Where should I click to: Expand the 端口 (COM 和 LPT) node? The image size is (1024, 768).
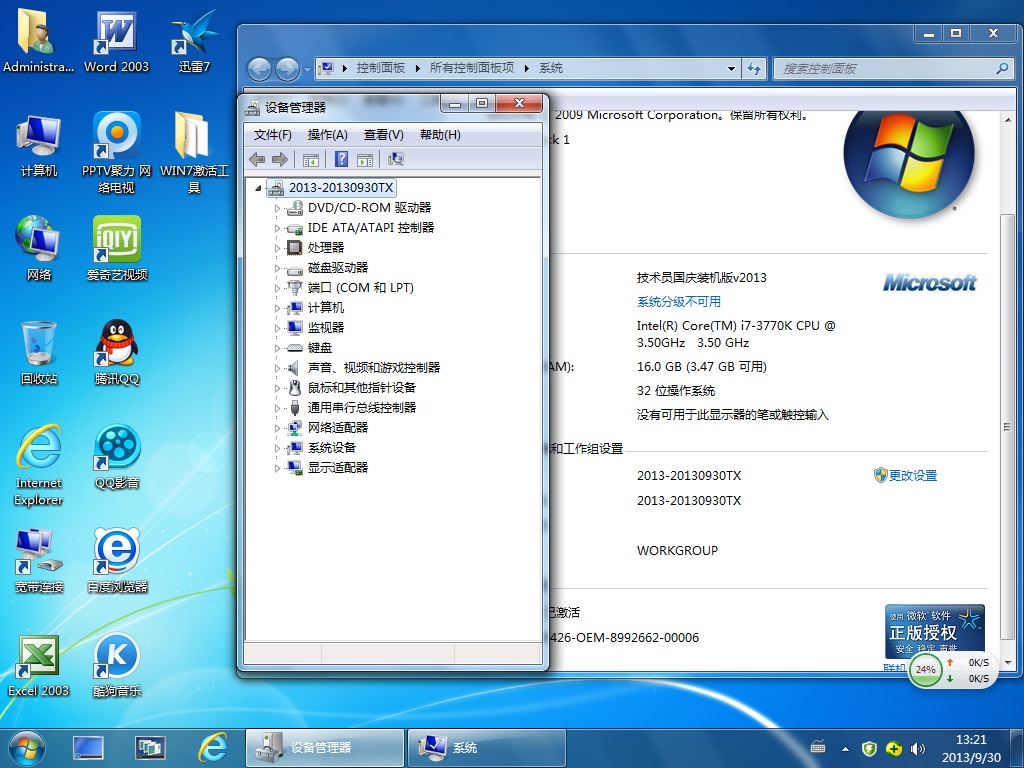coord(277,288)
